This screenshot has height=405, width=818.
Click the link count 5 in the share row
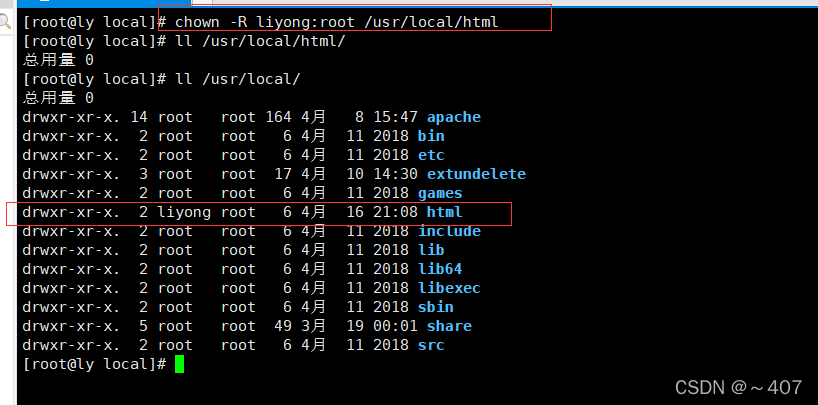coord(144,326)
